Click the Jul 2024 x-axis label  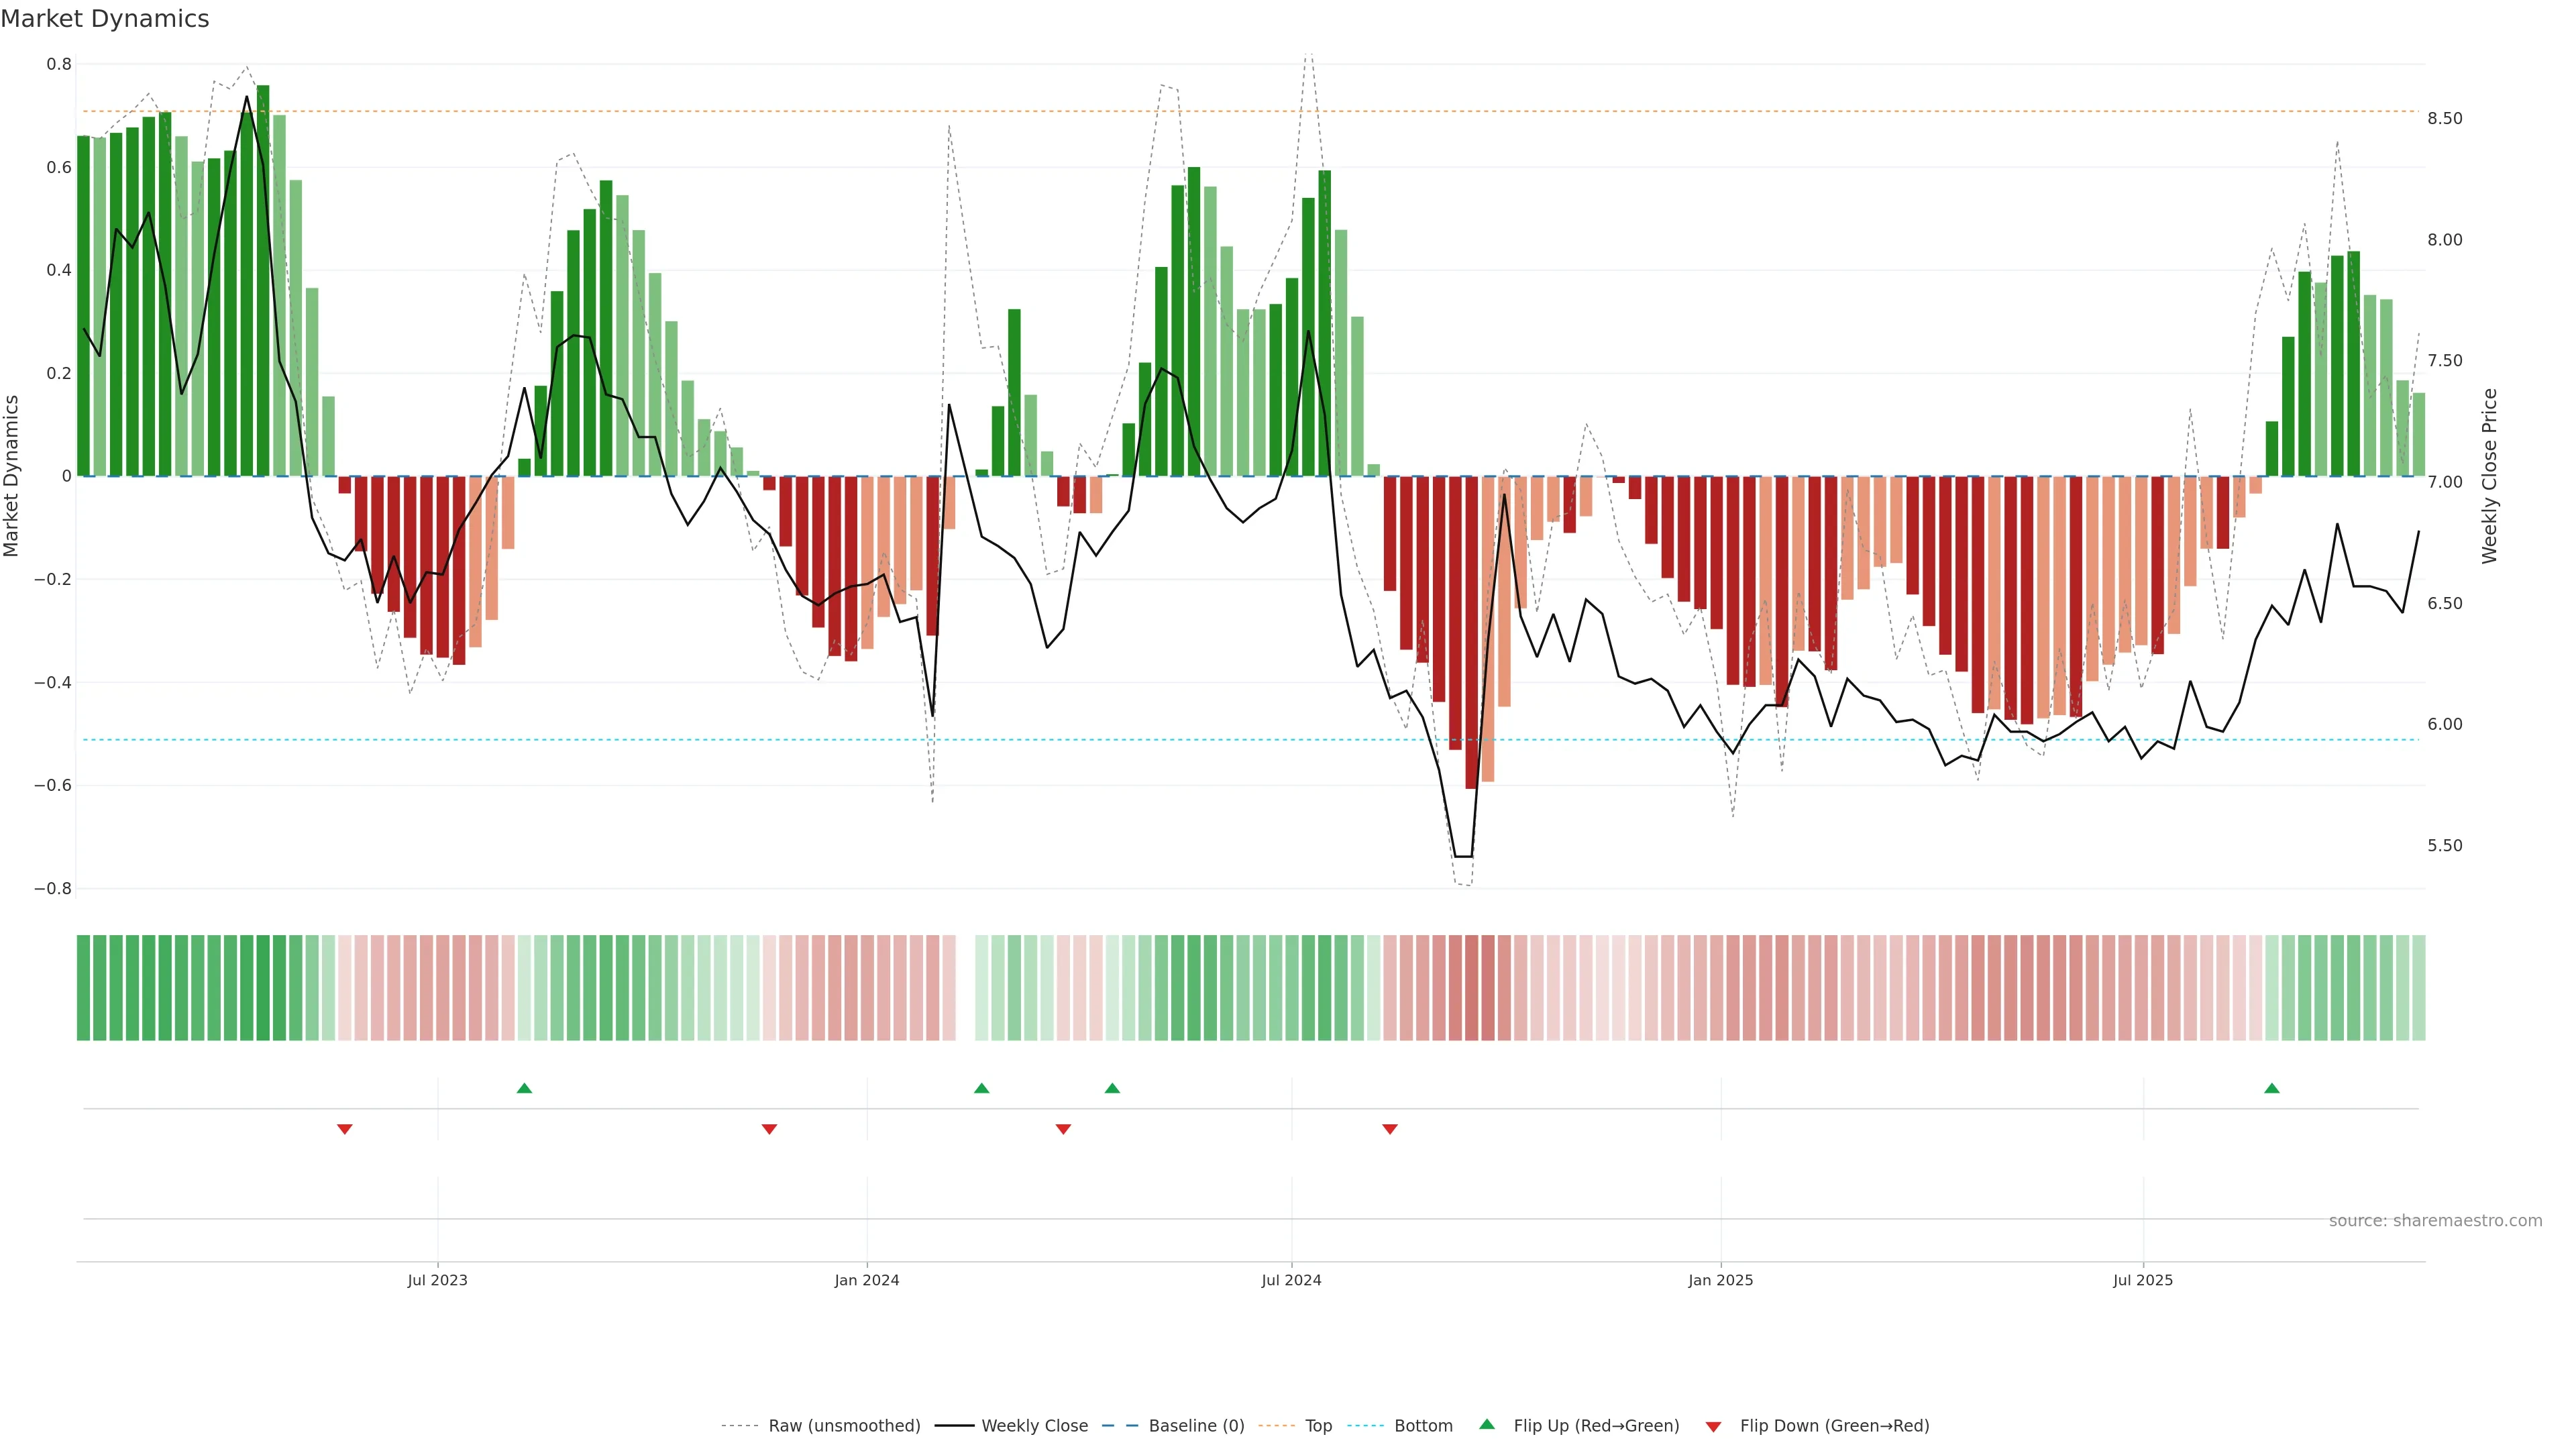pyautogui.click(x=1291, y=1280)
